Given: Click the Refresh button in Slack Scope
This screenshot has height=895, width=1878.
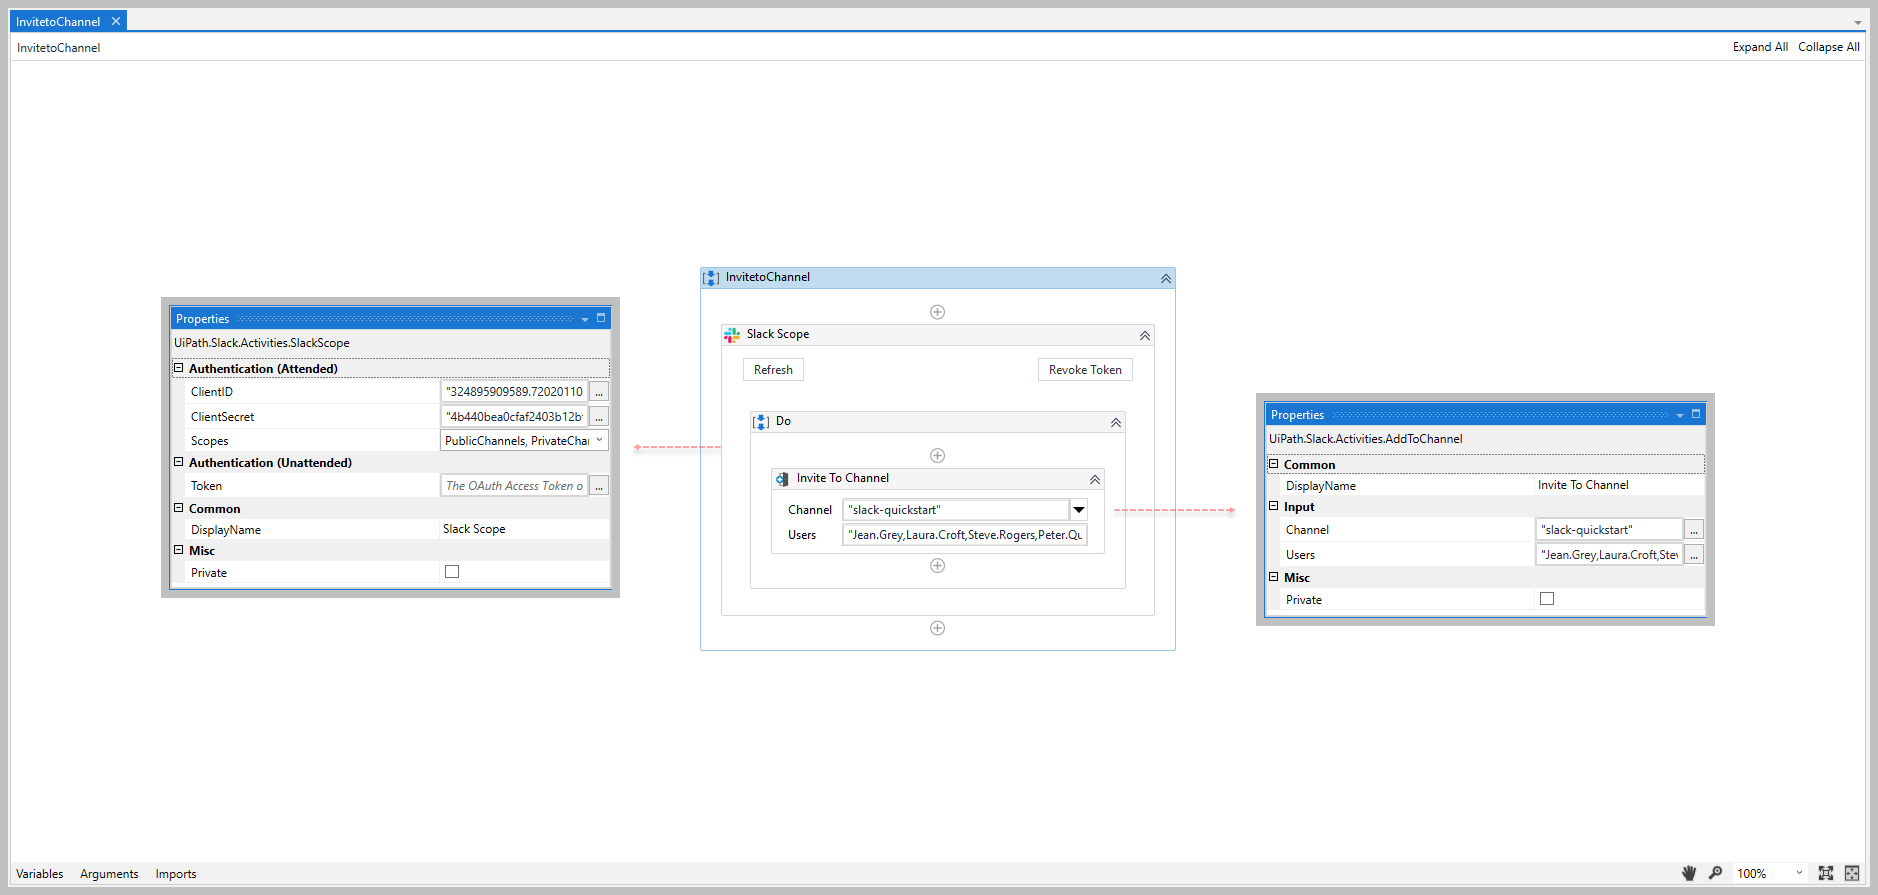Looking at the screenshot, I should (773, 370).
